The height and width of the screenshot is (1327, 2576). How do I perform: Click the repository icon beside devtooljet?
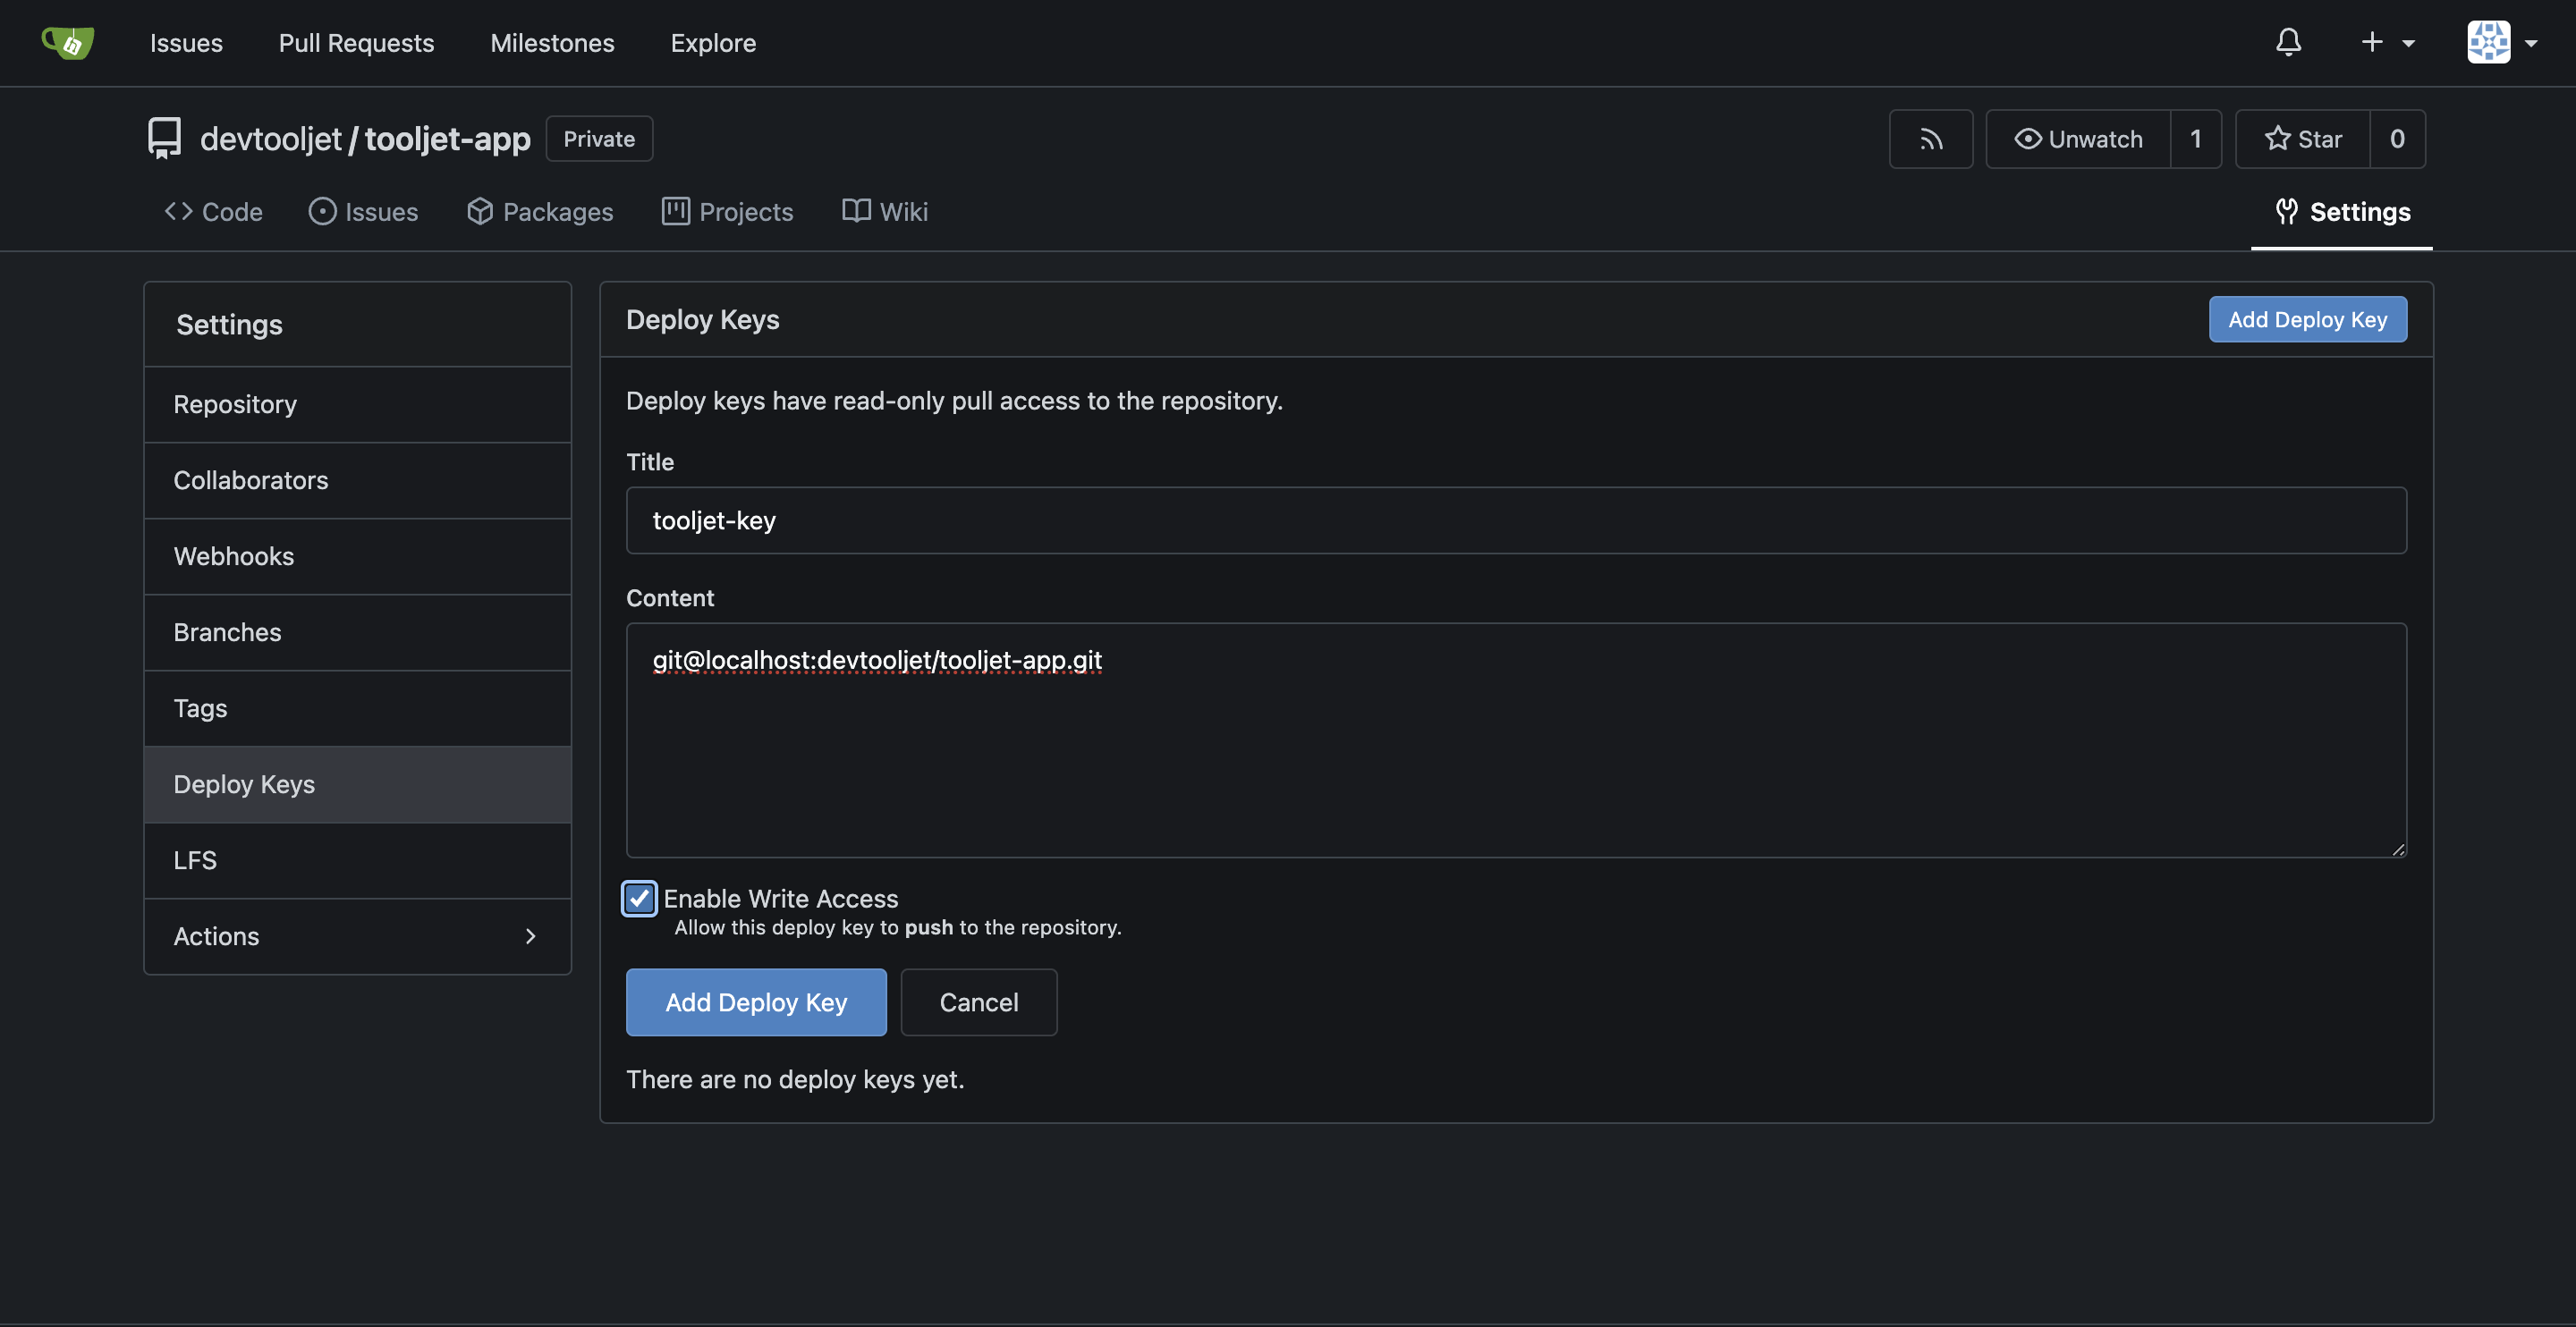(x=164, y=138)
